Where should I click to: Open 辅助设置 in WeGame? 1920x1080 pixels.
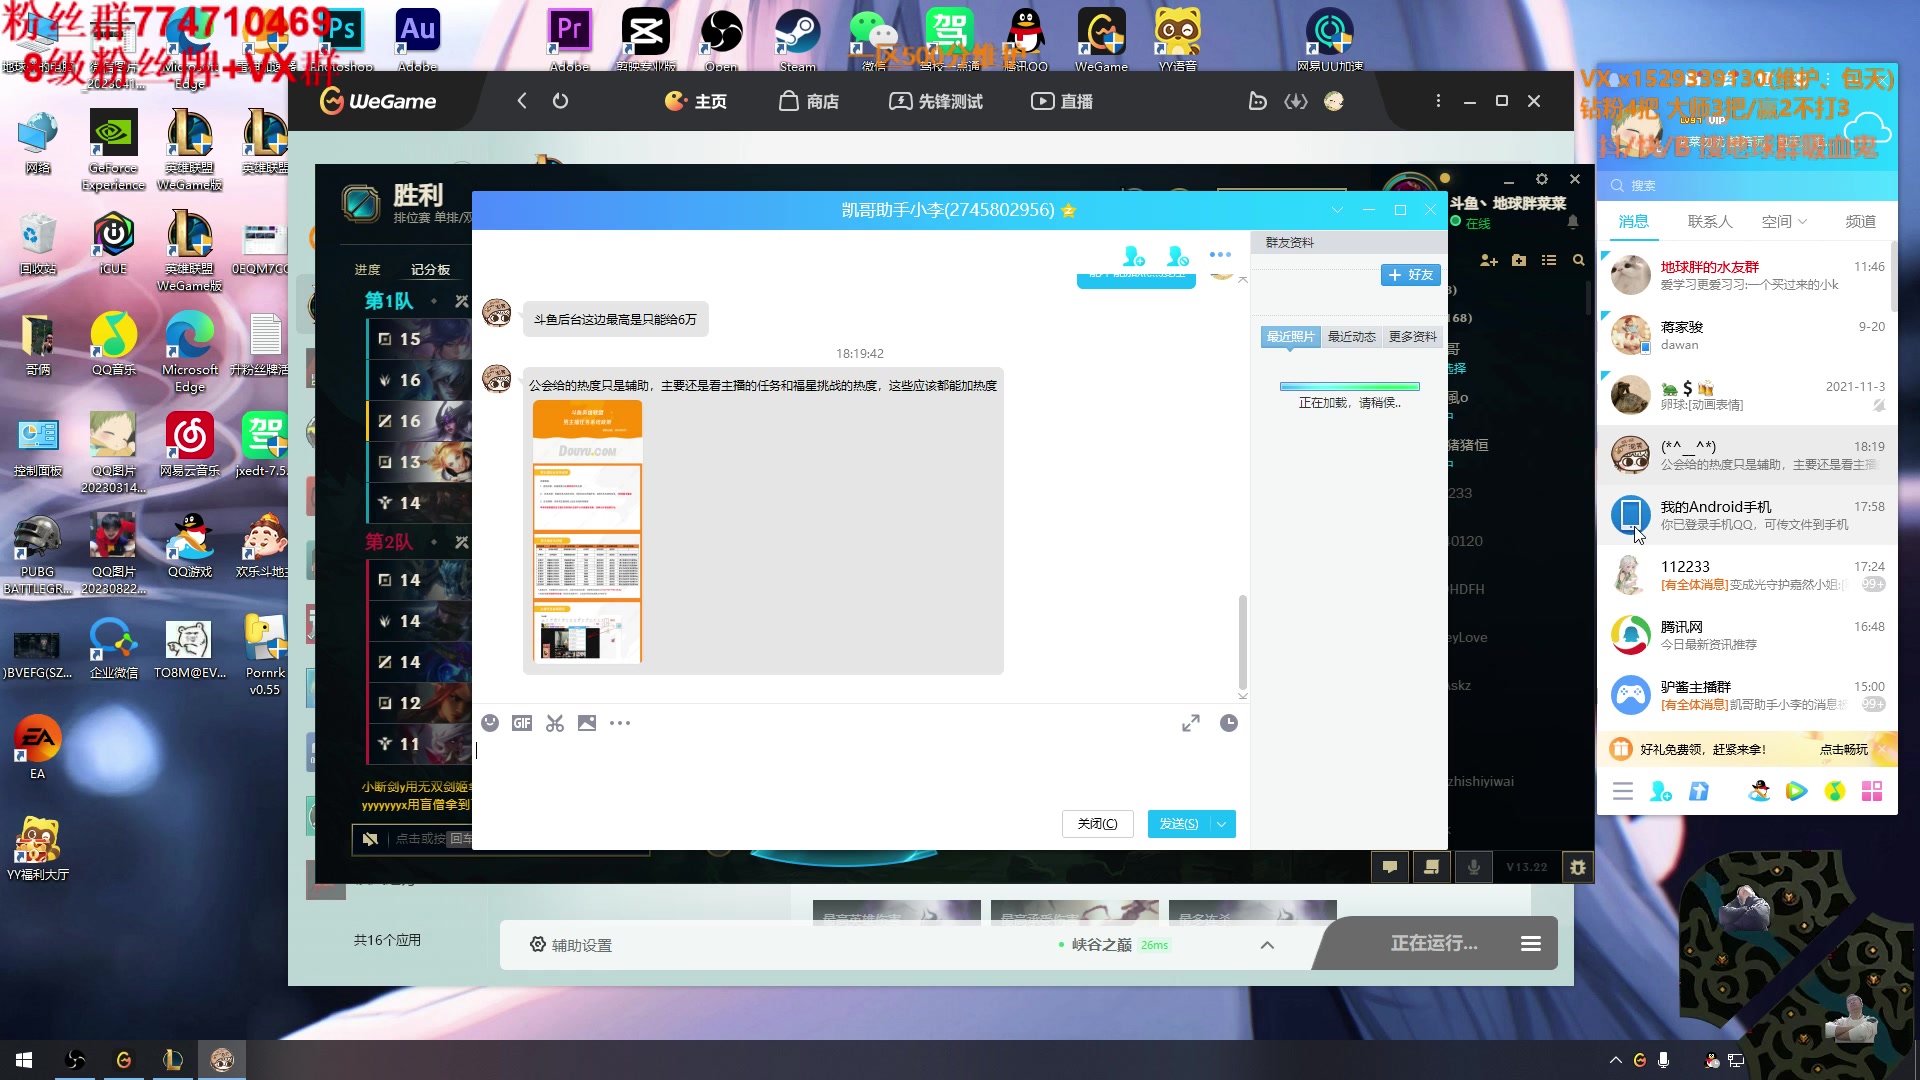coord(570,945)
